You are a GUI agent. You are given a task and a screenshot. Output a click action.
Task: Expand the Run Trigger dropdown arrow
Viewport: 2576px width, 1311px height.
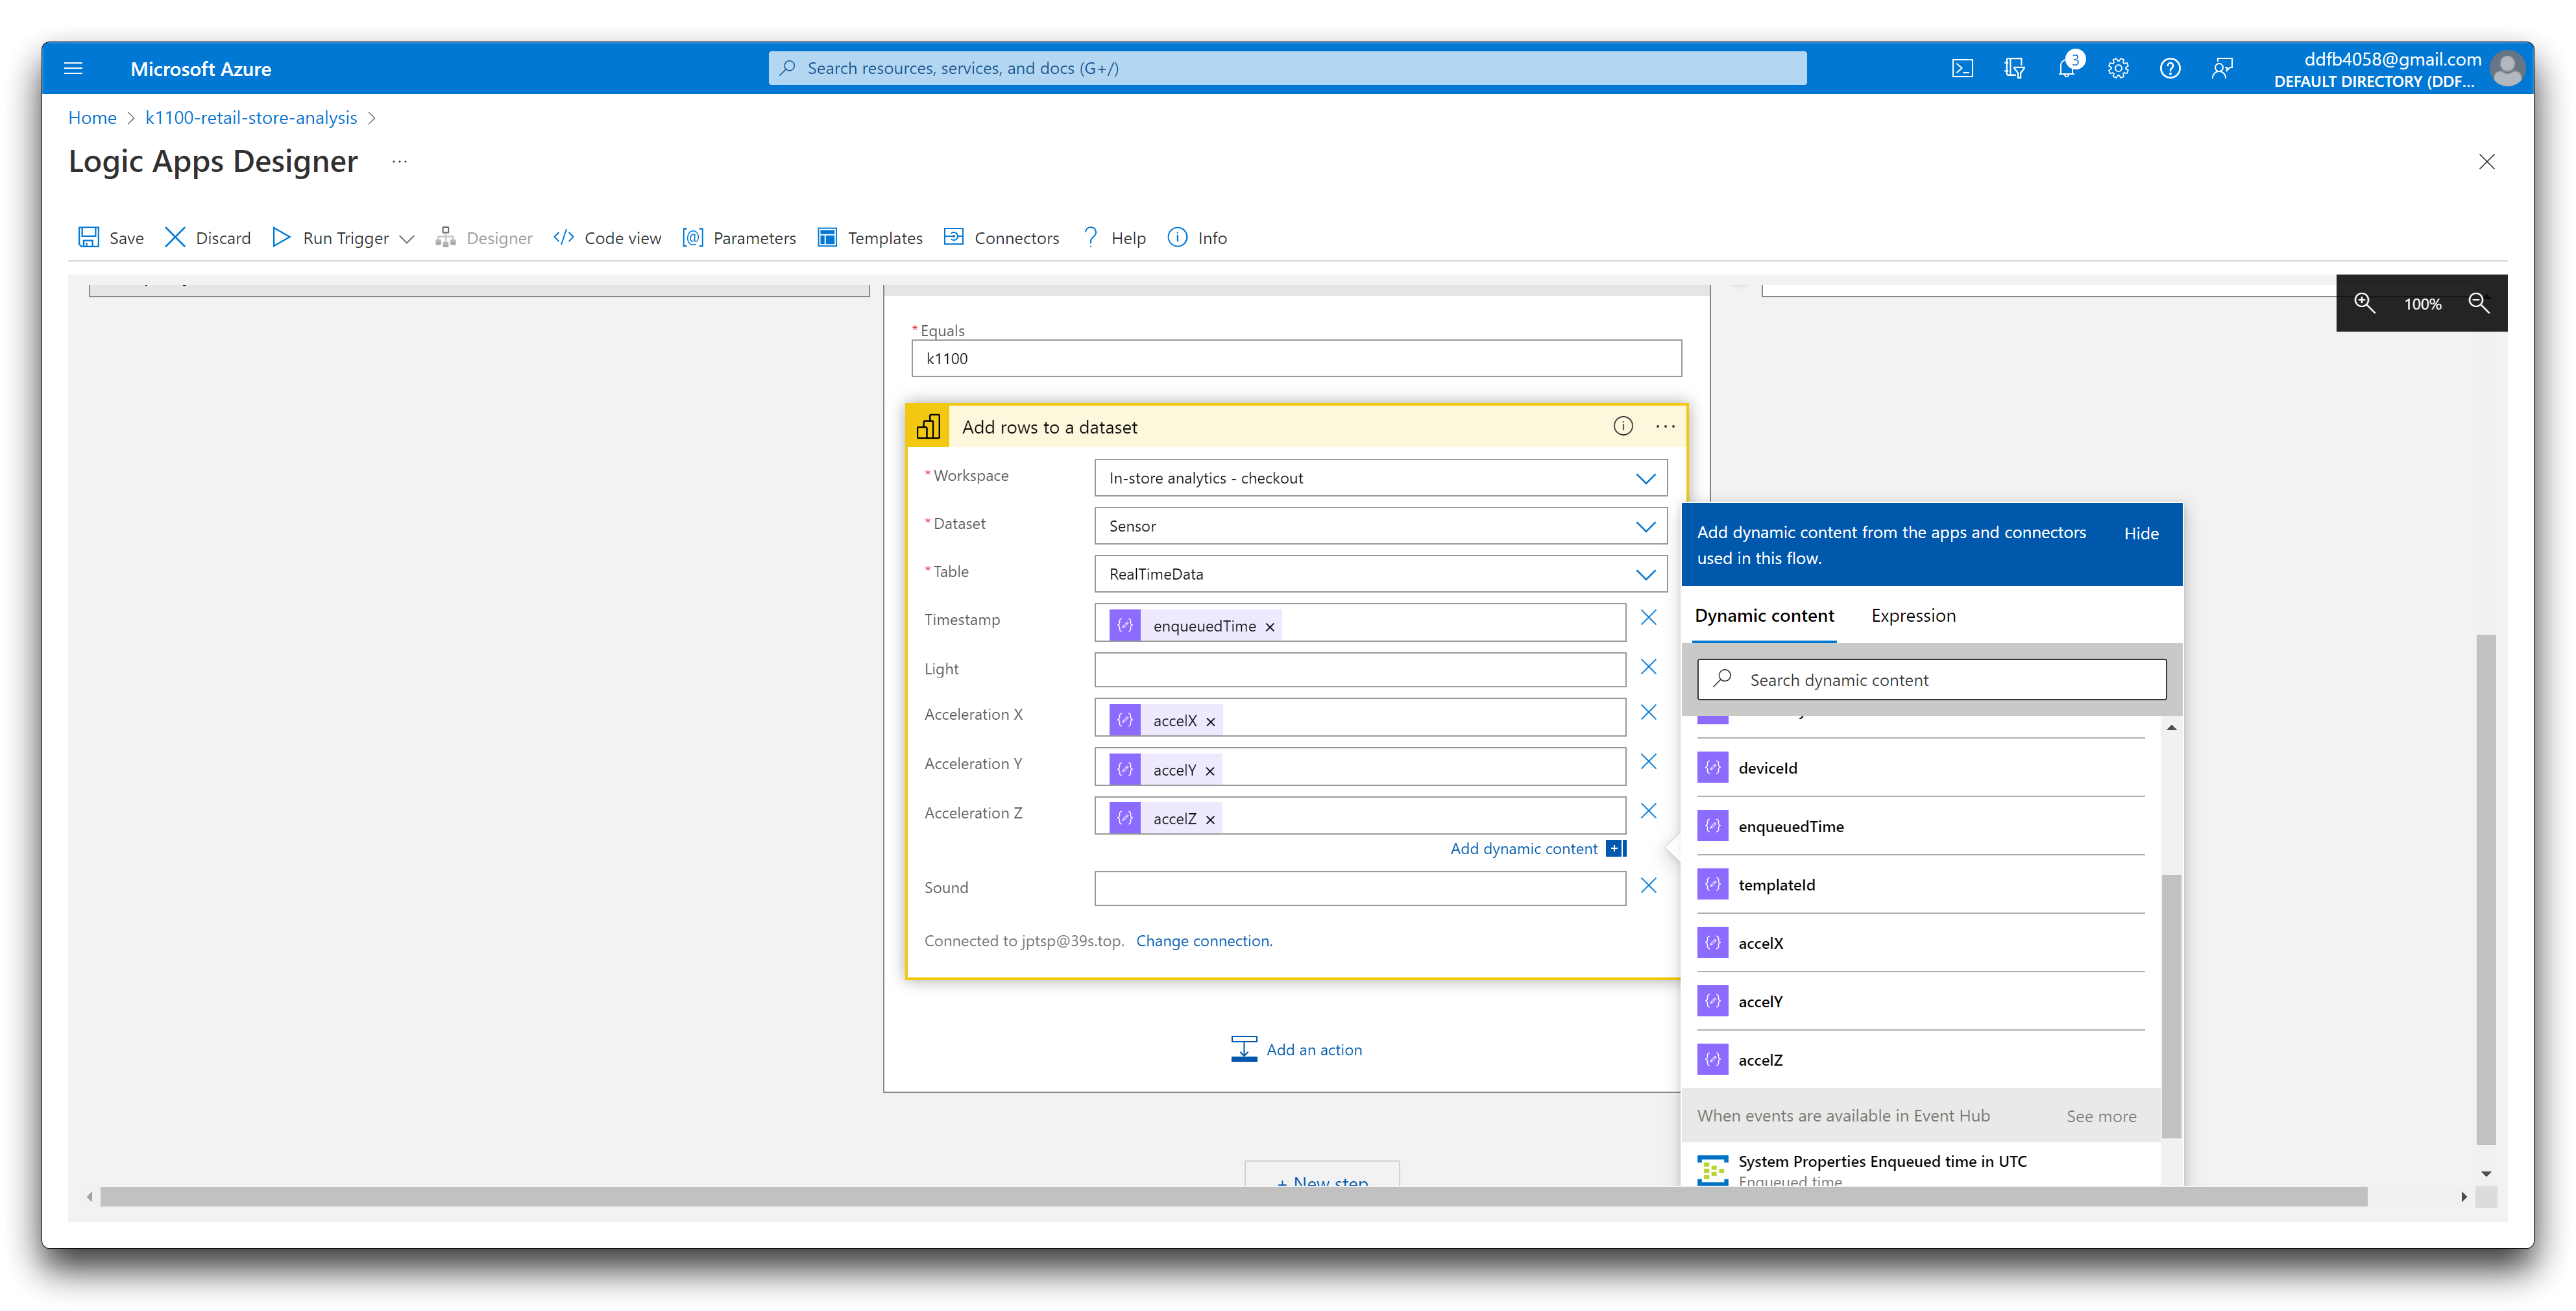[x=407, y=238]
